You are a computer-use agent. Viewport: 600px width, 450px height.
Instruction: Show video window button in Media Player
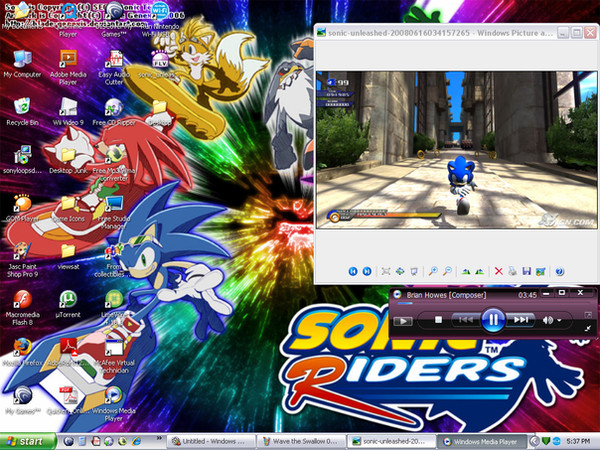403,321
